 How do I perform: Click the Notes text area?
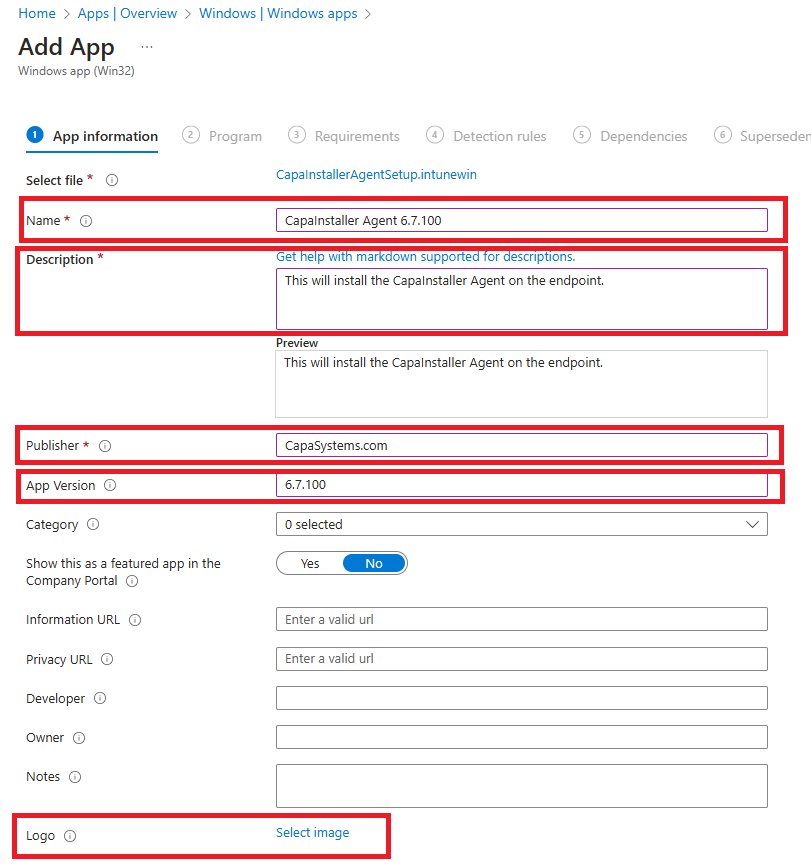point(521,786)
